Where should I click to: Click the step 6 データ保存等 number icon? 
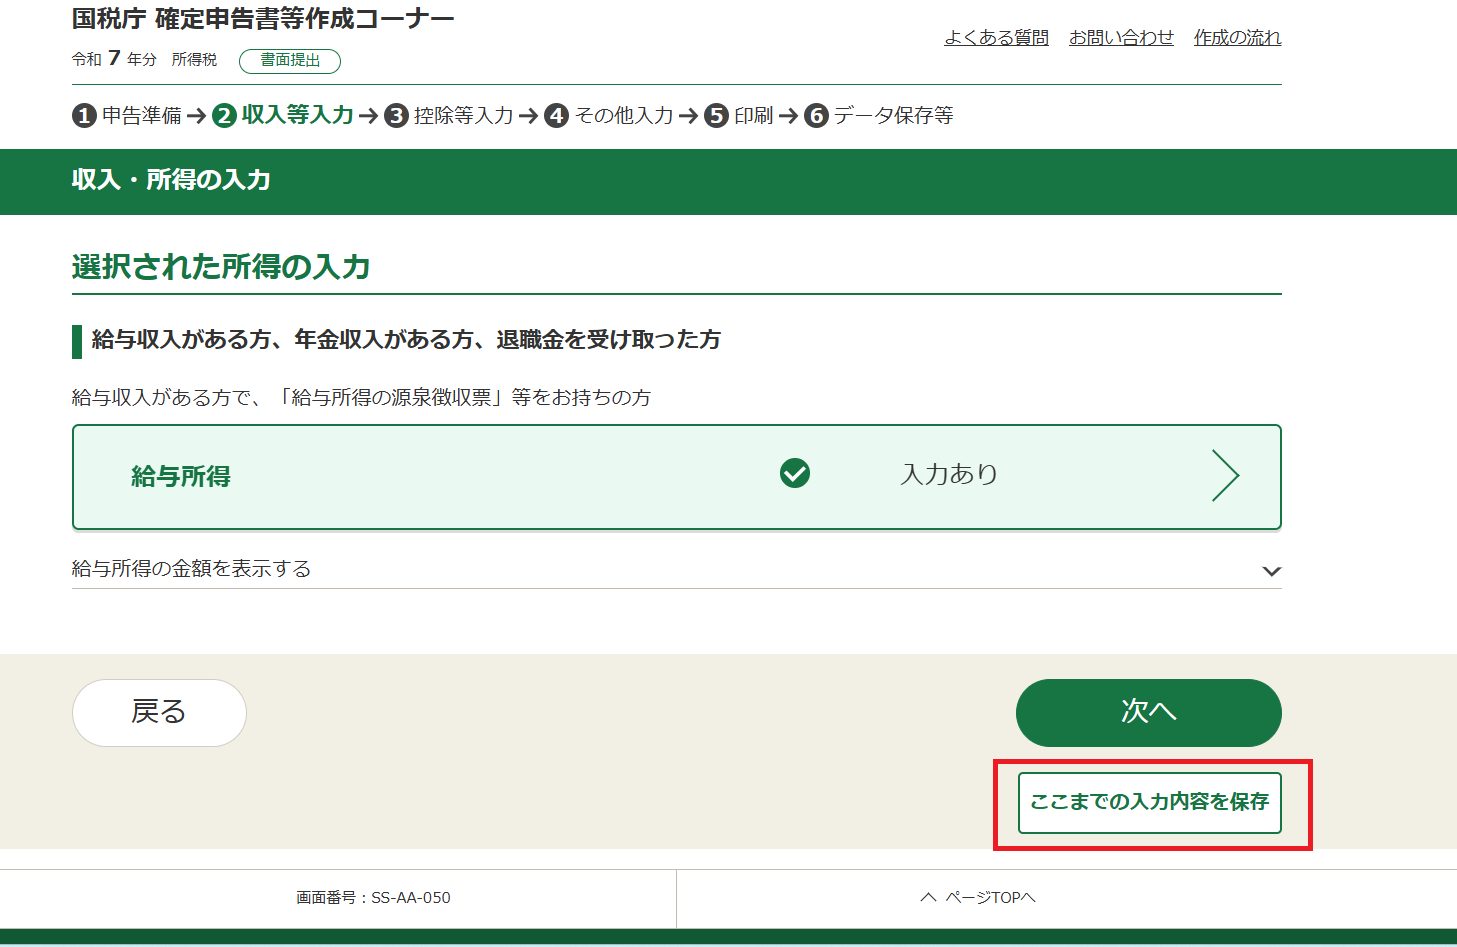tap(817, 116)
